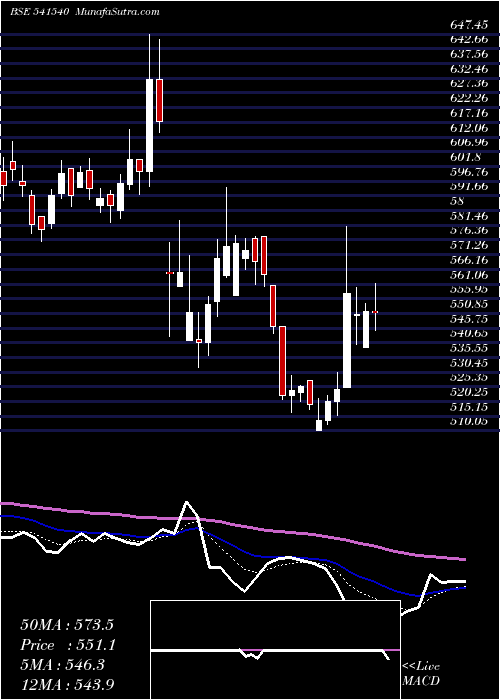The height and width of the screenshot is (700, 500).
Task: Select the 596.76 axis label
Action: click(x=469, y=172)
